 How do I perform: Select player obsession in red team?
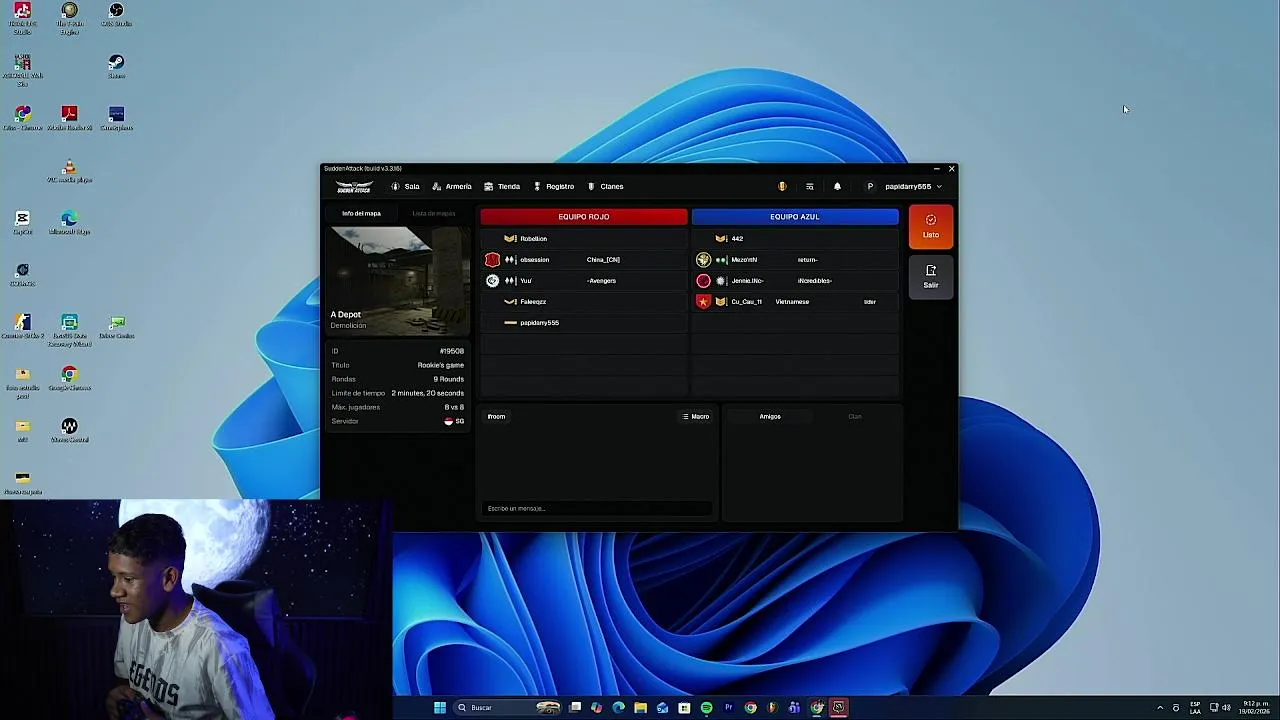(584, 260)
